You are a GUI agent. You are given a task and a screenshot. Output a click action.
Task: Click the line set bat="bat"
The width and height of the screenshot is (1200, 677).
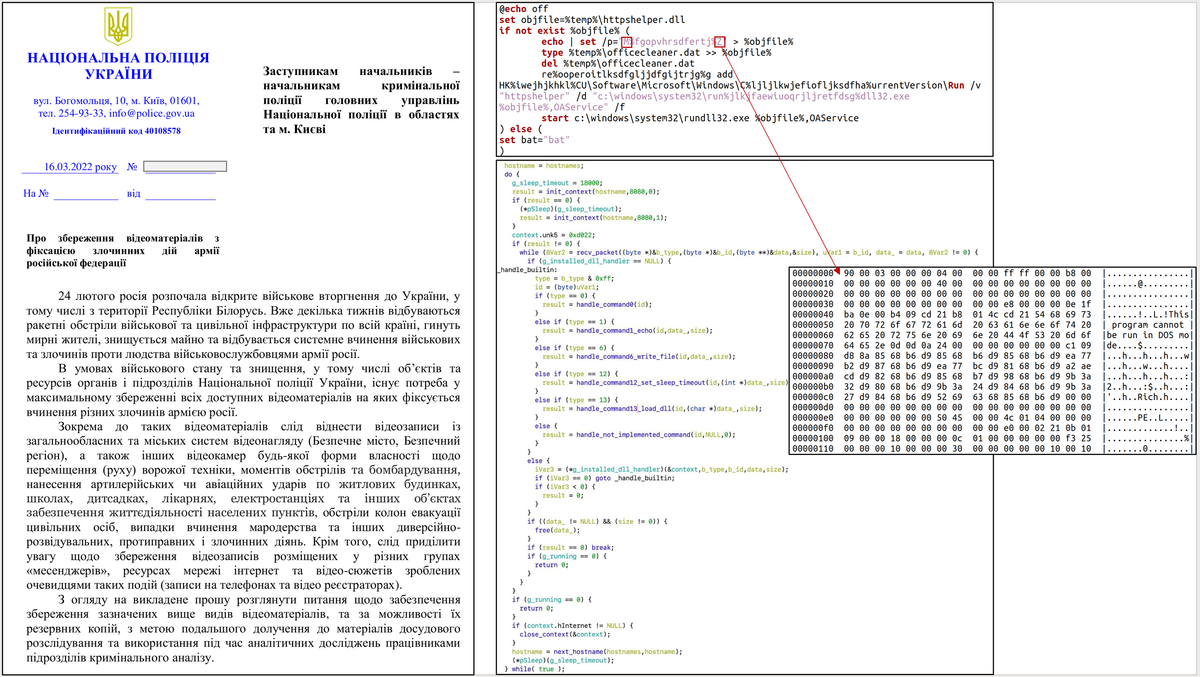535,140
